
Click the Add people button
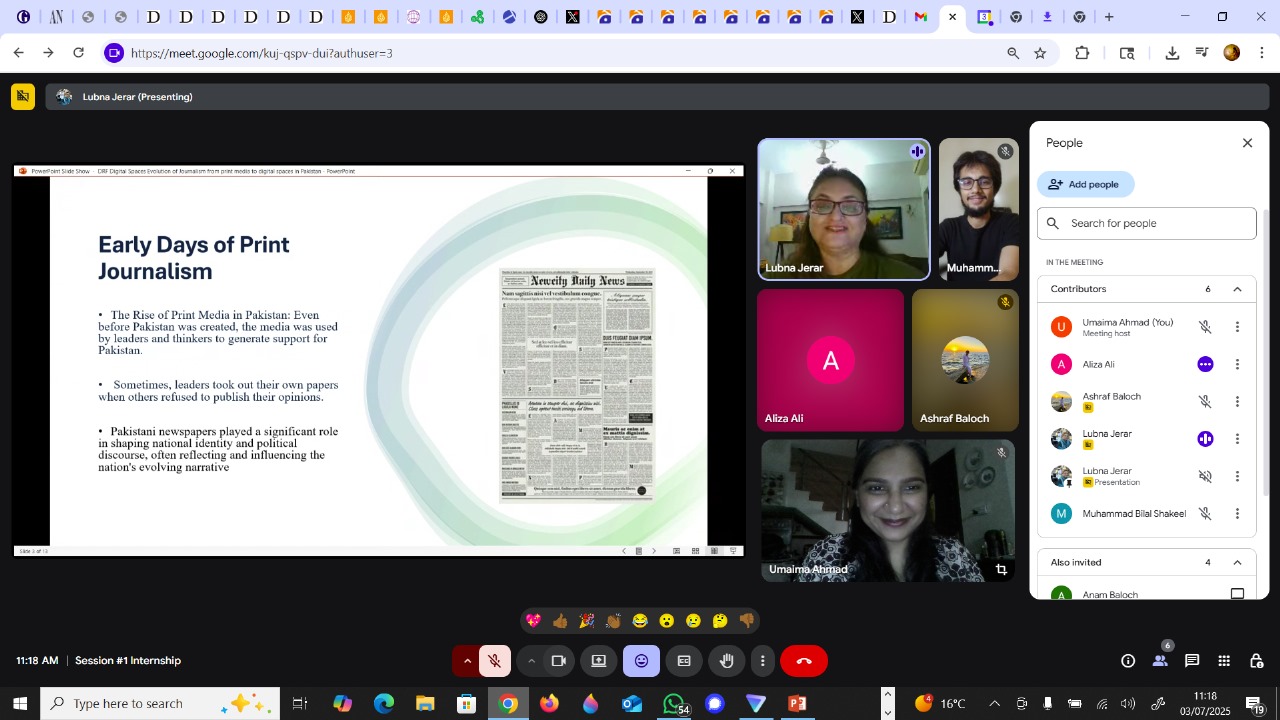[x=1085, y=184]
